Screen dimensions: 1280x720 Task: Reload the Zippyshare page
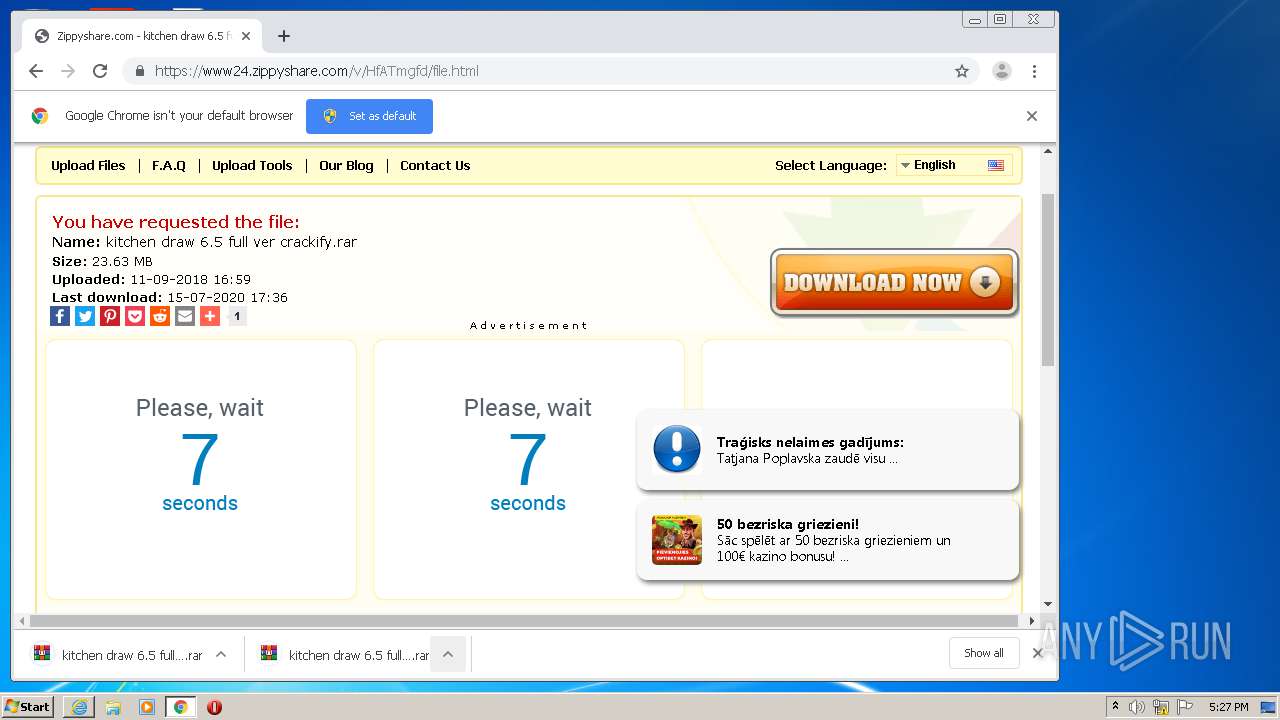100,71
